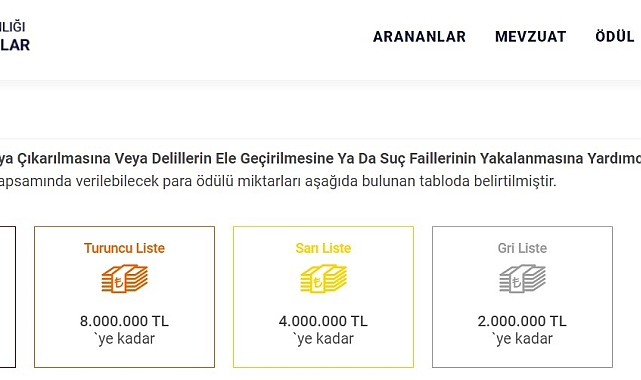Click the 2.000.000 TL reward amount
Screen dimensions: 641x380
522,321
